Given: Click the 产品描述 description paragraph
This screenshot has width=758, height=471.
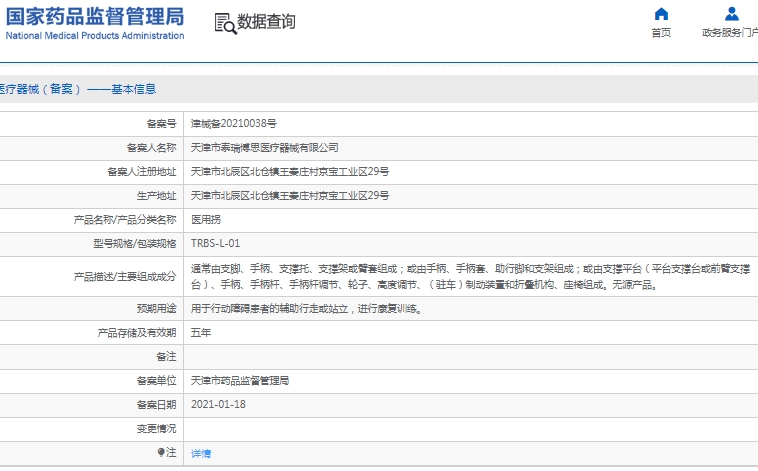Looking at the screenshot, I should 470,277.
